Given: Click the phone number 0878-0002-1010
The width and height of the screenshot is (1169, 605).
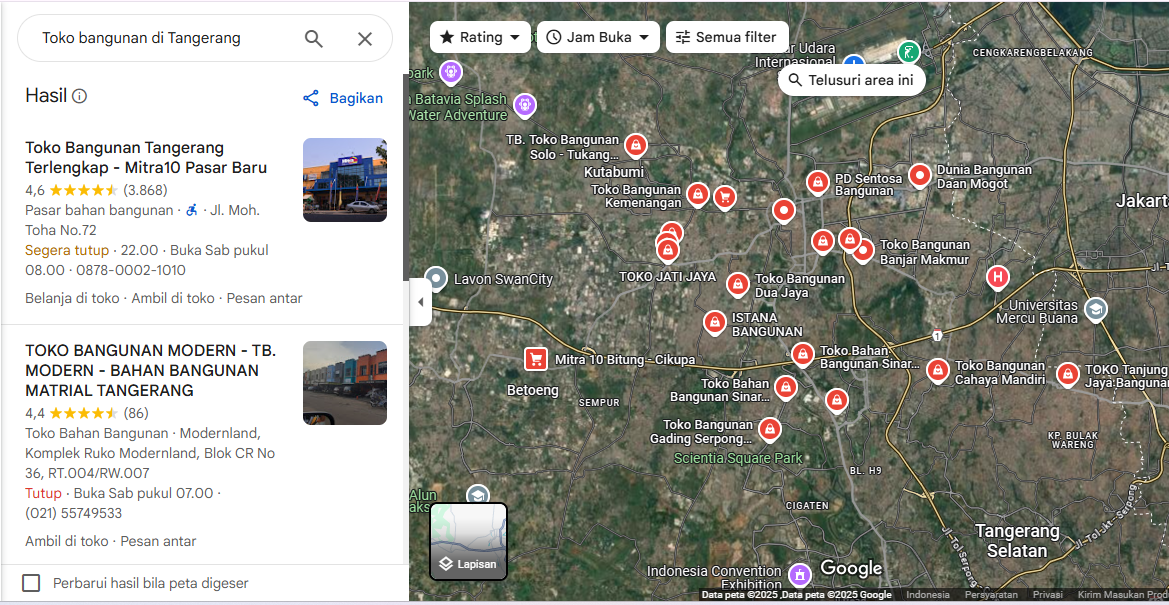Looking at the screenshot, I should point(130,270).
